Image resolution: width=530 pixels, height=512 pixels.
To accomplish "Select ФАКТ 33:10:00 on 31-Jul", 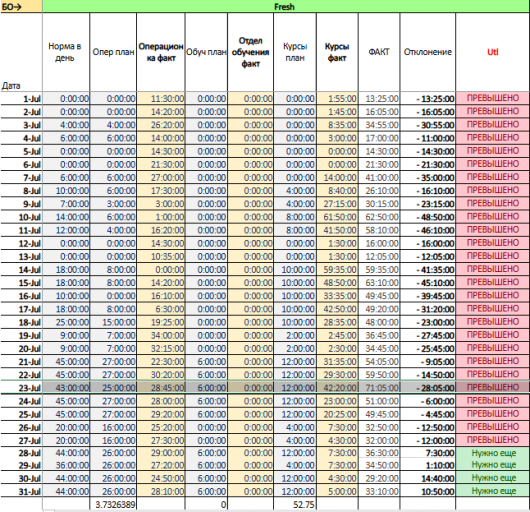I will pos(379,491).
